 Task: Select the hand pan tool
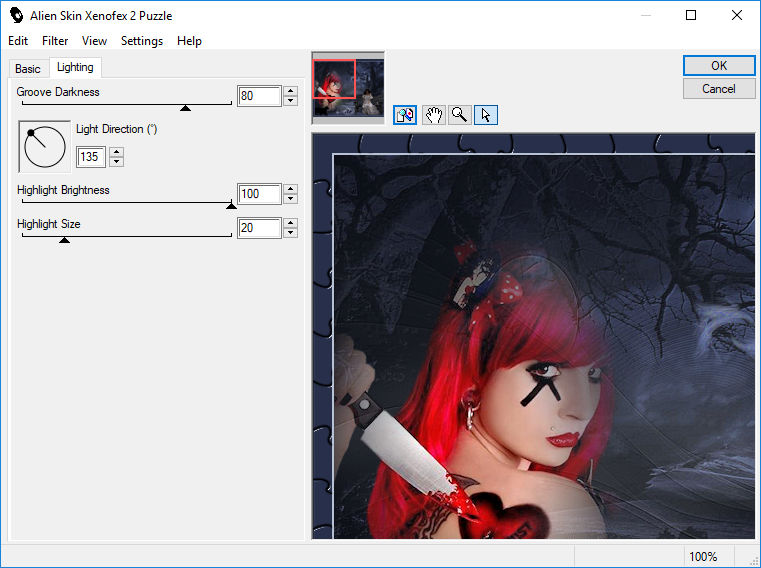coord(434,115)
